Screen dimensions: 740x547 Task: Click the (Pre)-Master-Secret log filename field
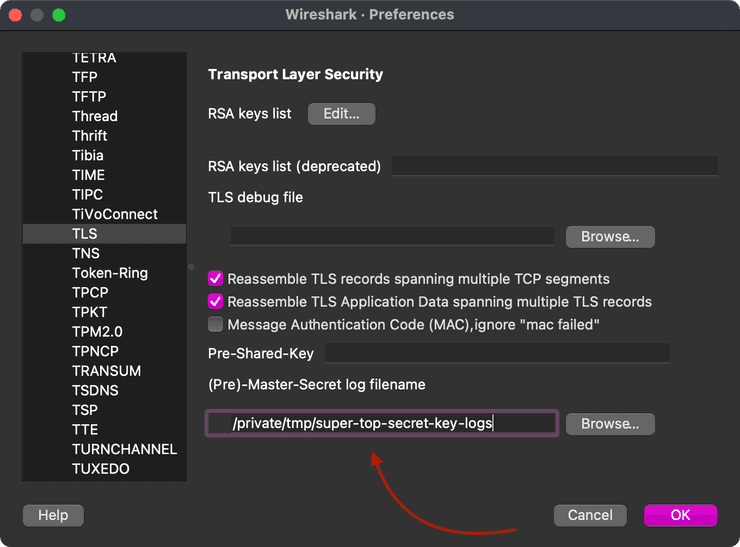tap(382, 423)
